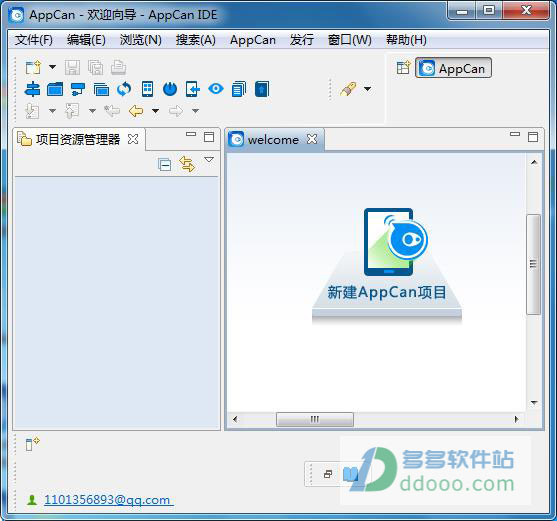Maximize the welcome editor area

[533, 137]
